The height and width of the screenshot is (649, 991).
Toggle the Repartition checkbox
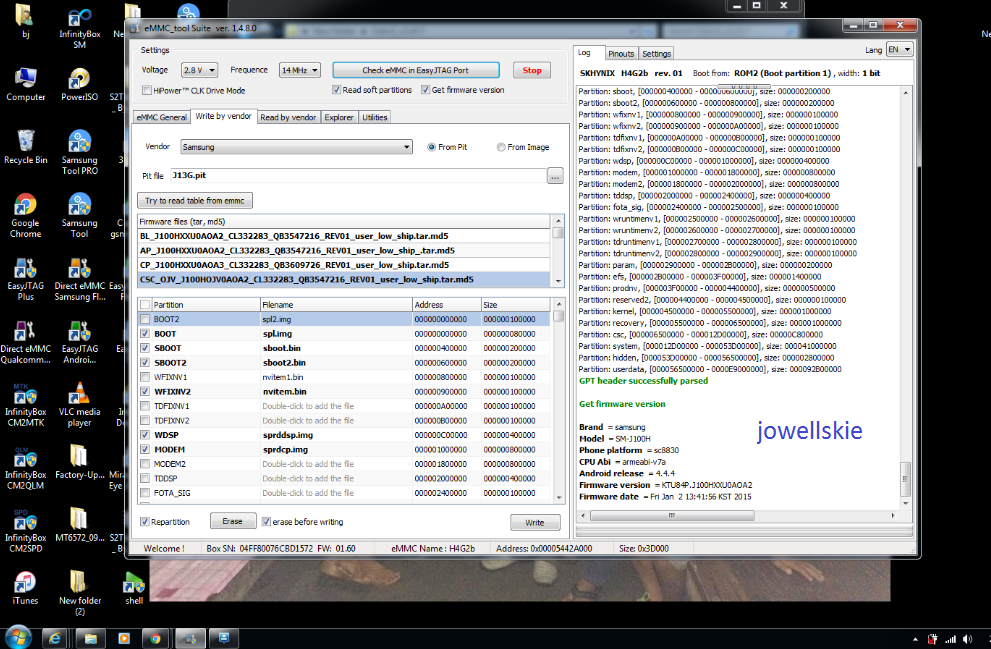145,522
